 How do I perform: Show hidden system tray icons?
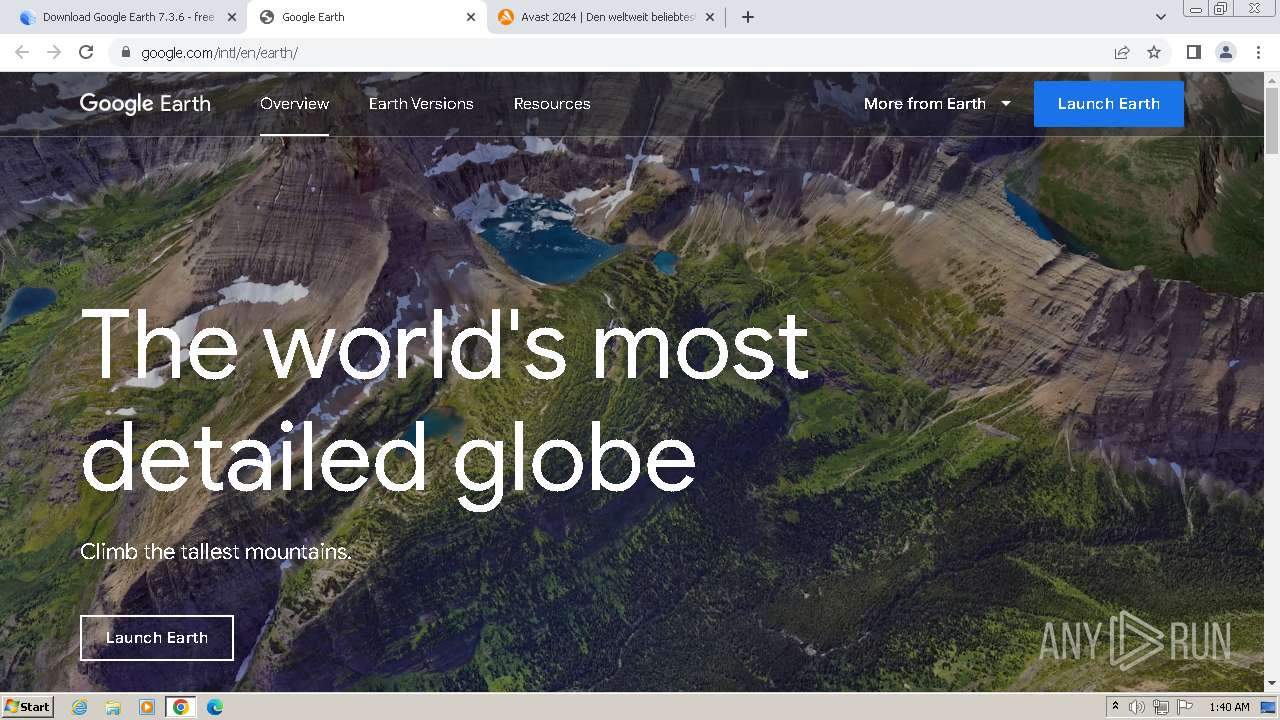click(x=1115, y=707)
